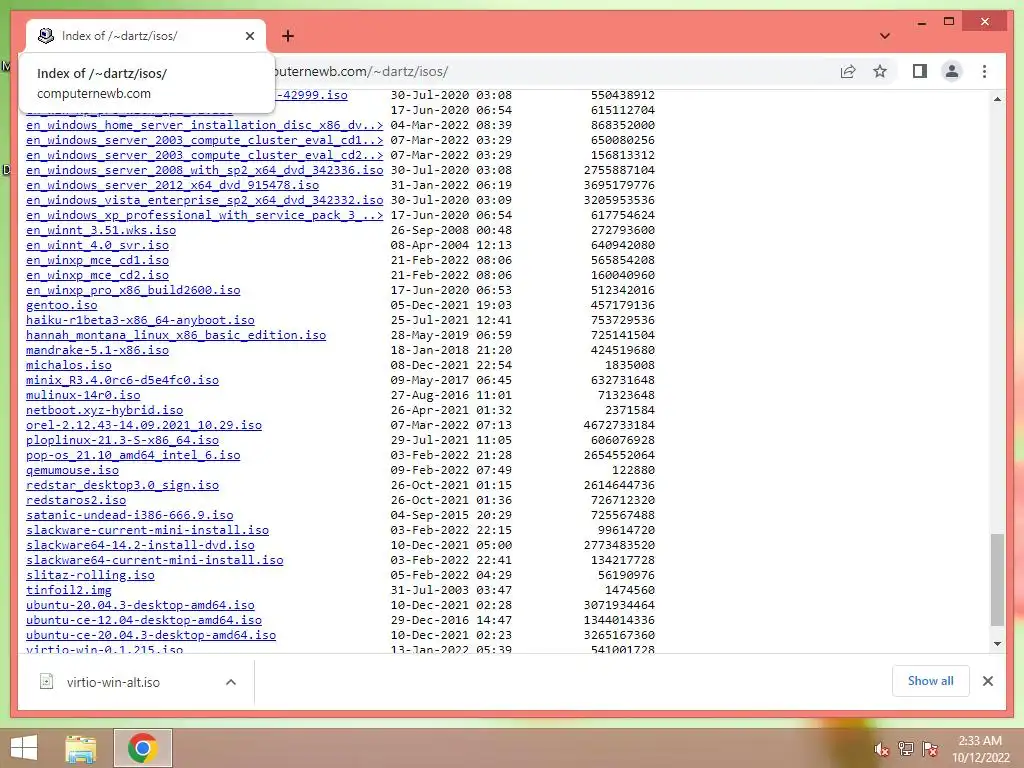Viewport: 1024px width, 768px height.
Task: Download minix_R3.4.0rc6-d5e4fc0.iso
Action: (x=122, y=380)
